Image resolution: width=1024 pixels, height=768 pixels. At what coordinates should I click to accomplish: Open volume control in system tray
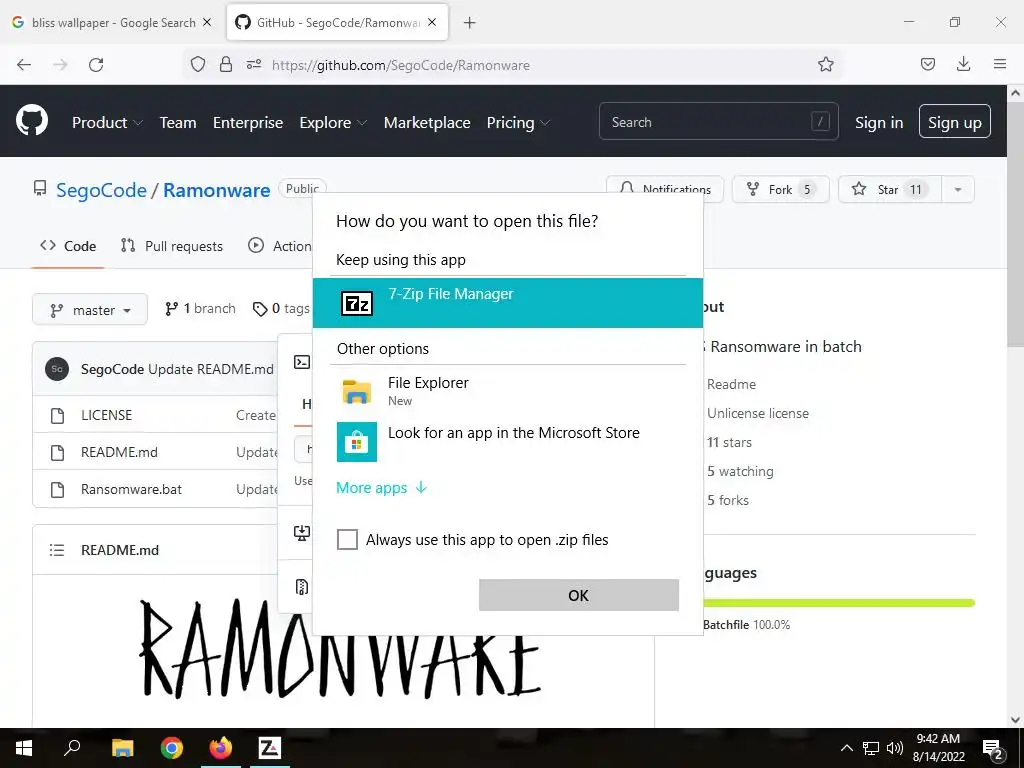pos(895,748)
